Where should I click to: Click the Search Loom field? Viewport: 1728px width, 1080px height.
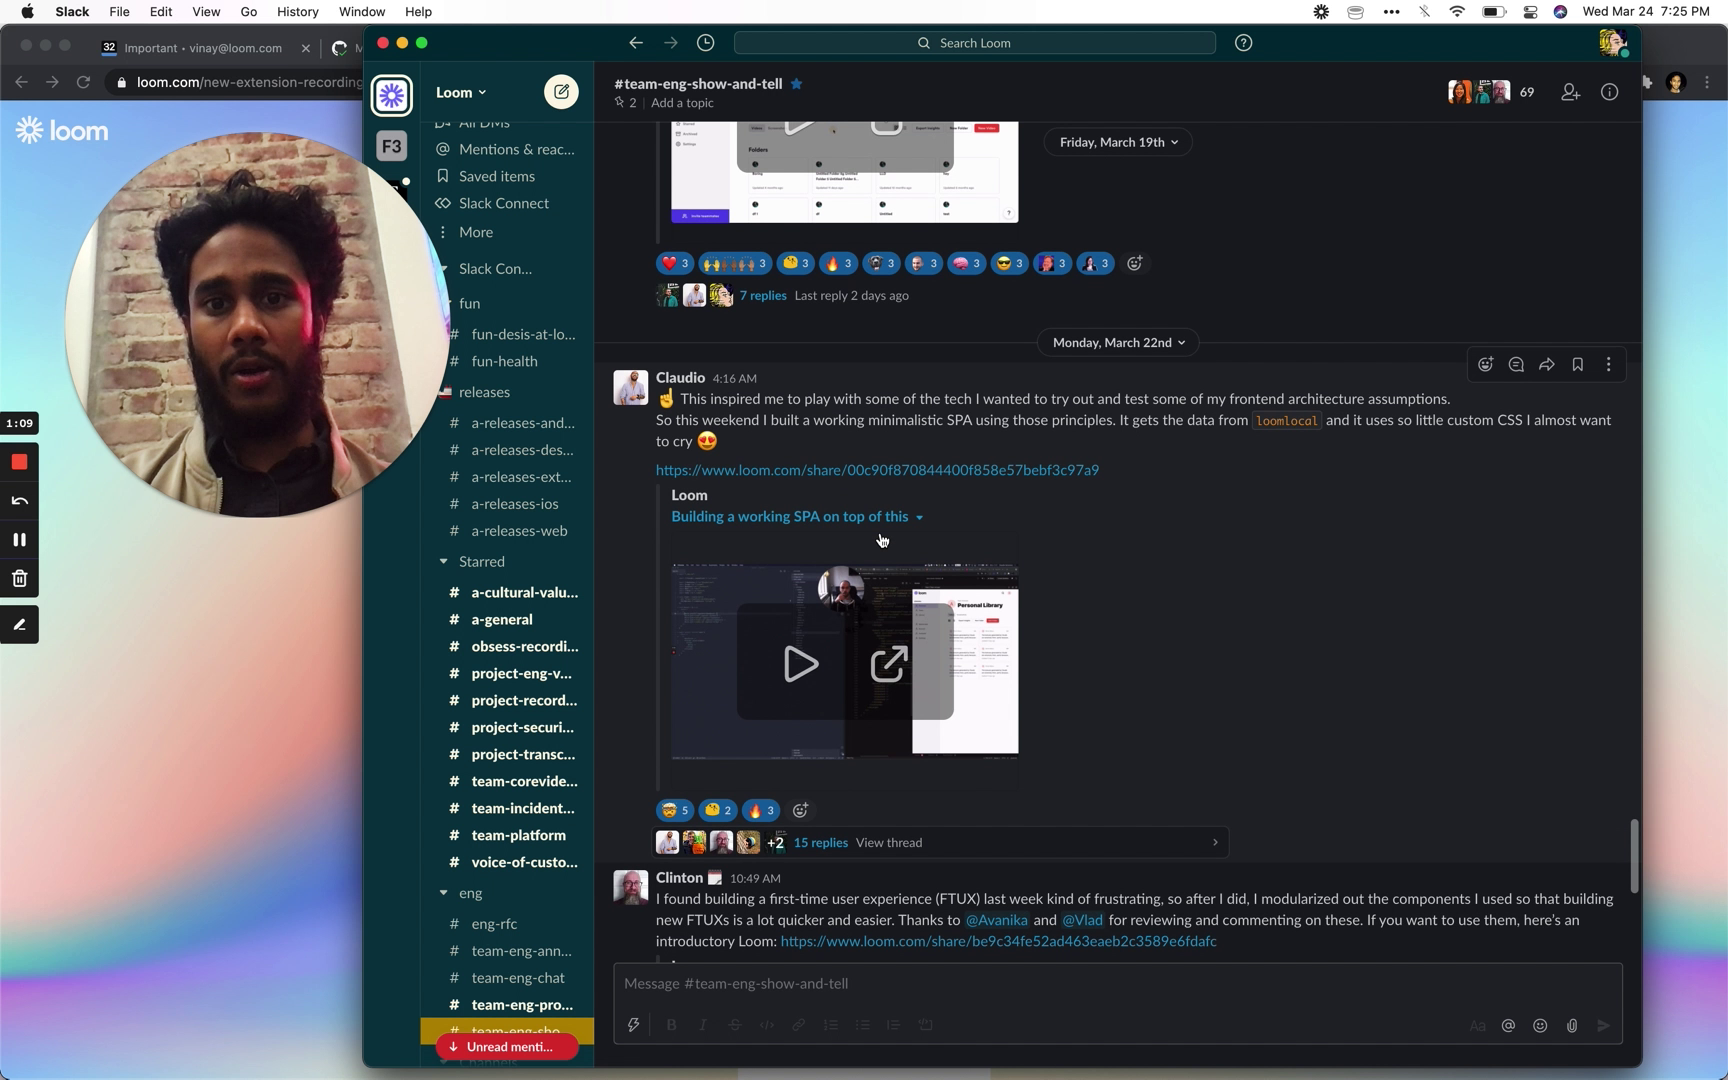pyautogui.click(x=974, y=43)
